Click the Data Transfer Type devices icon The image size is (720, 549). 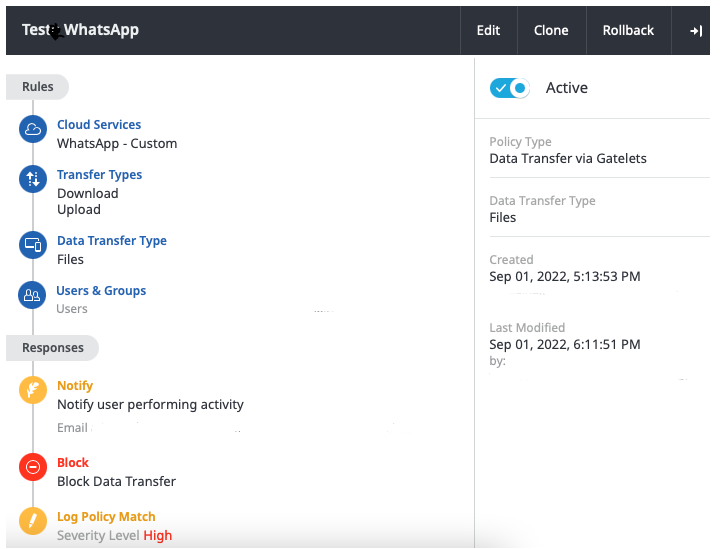tap(32, 244)
